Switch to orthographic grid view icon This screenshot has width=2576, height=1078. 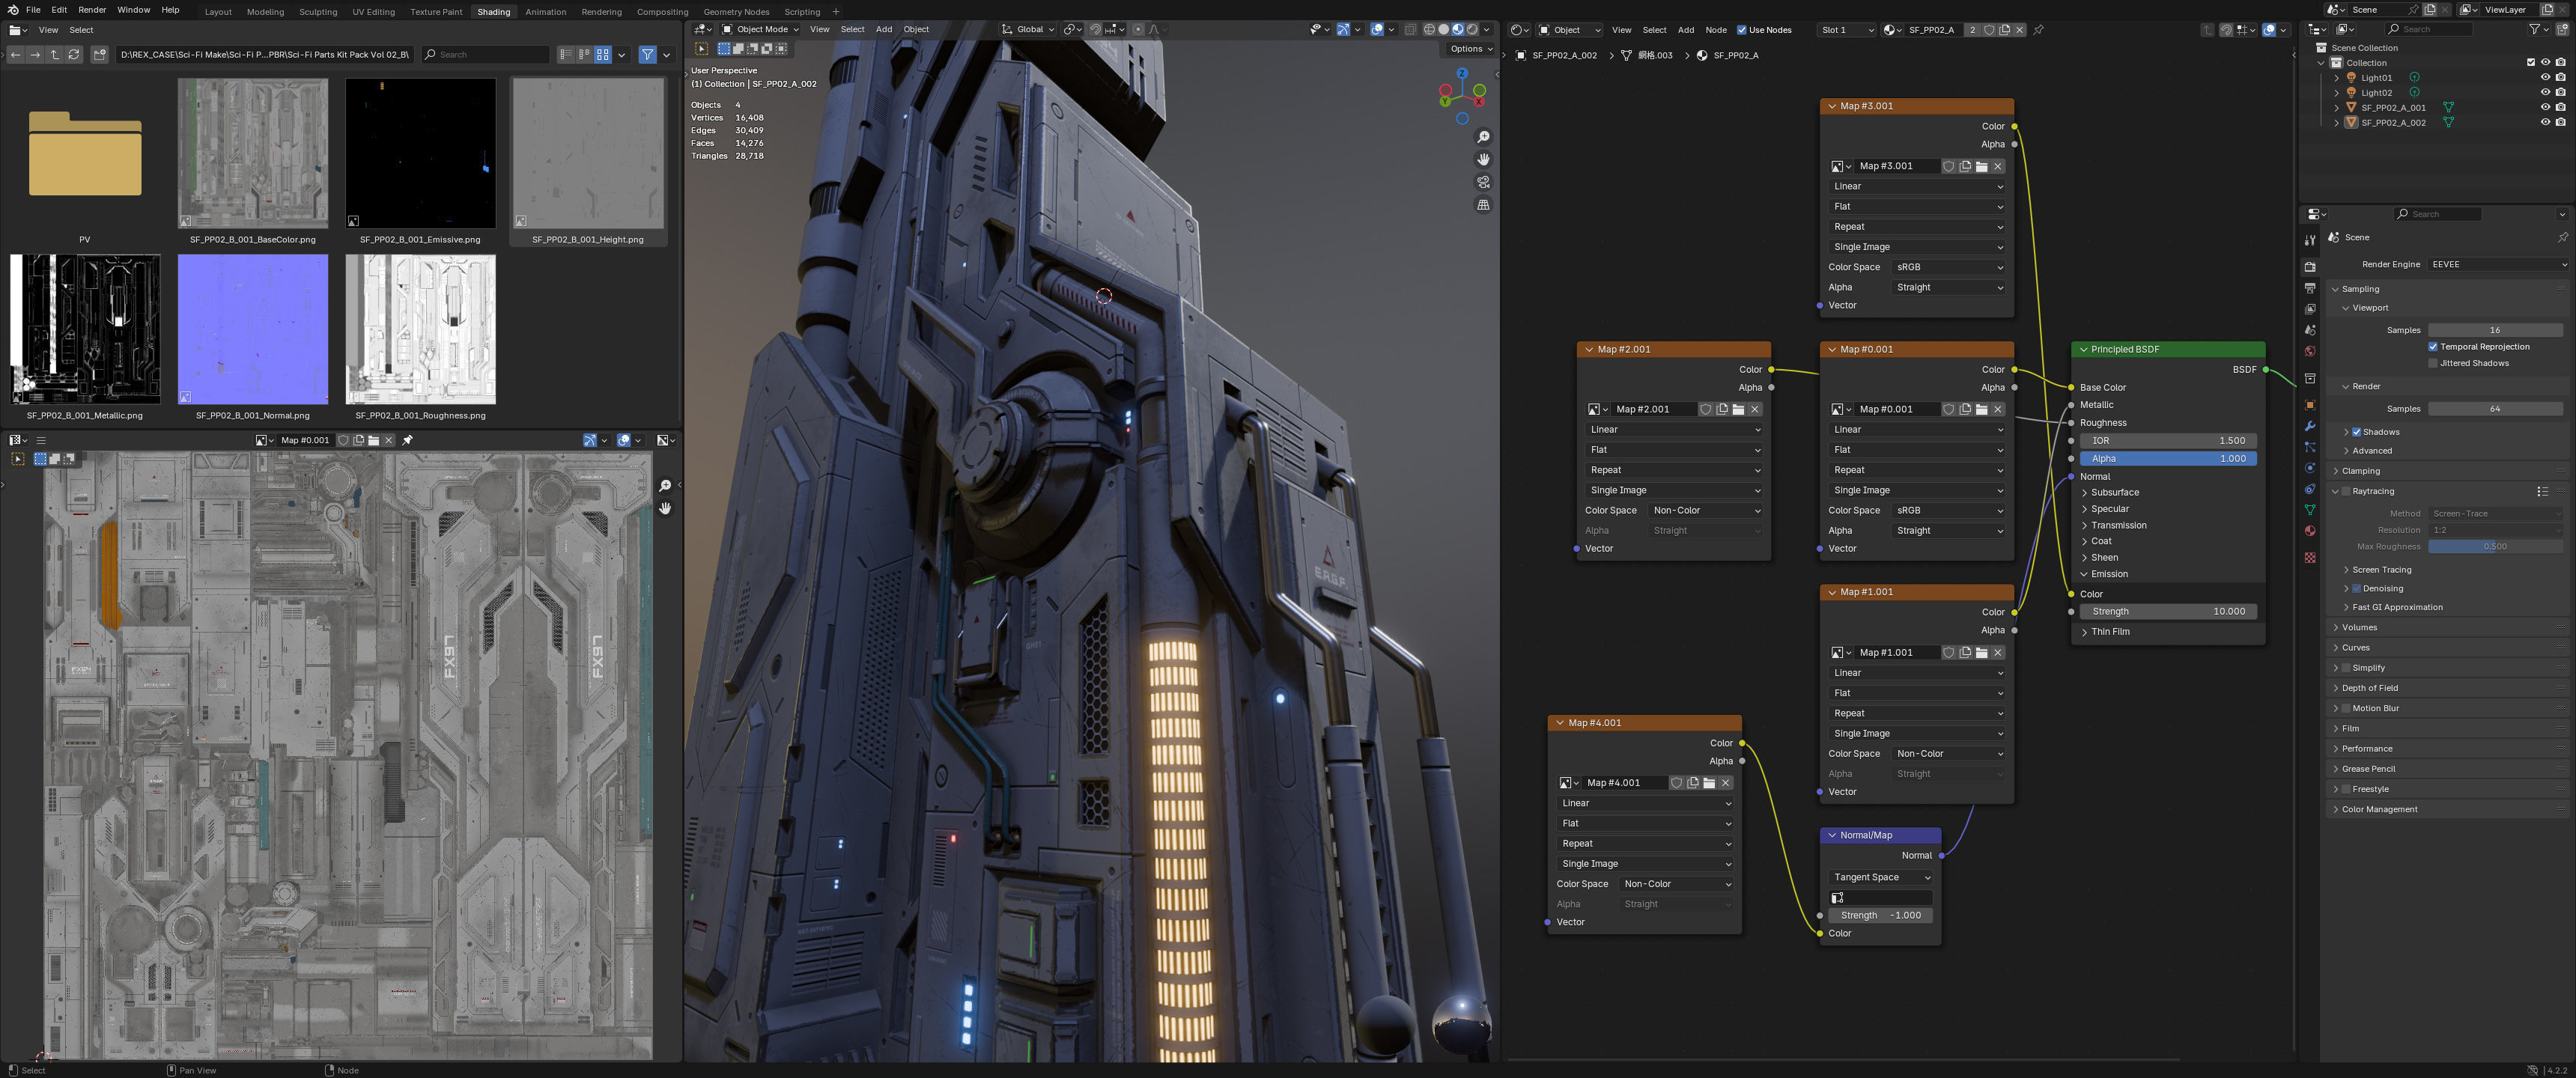click(x=1483, y=205)
